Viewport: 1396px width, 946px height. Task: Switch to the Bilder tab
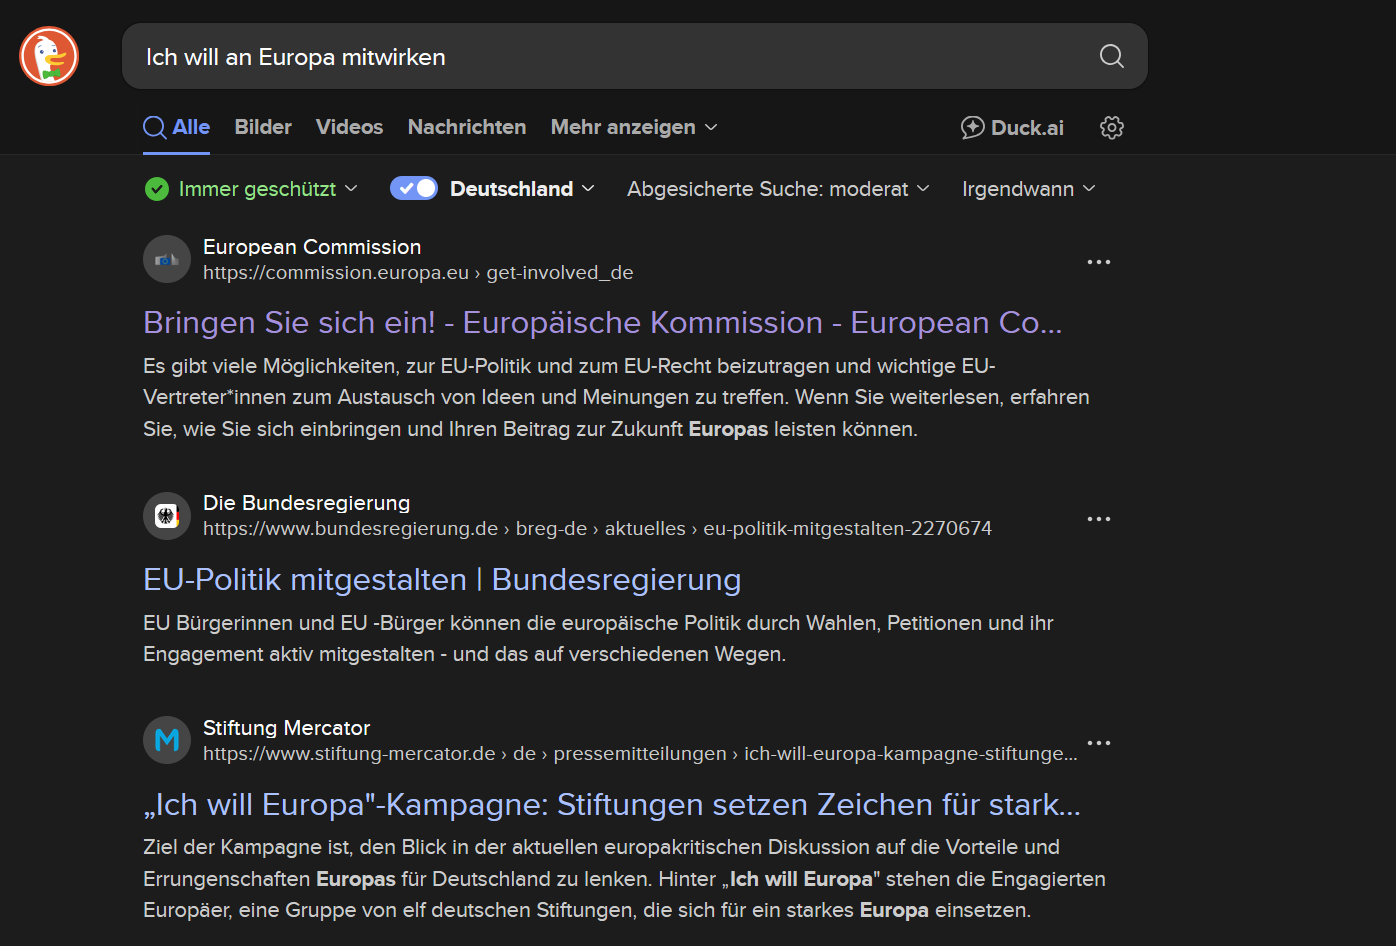(263, 127)
